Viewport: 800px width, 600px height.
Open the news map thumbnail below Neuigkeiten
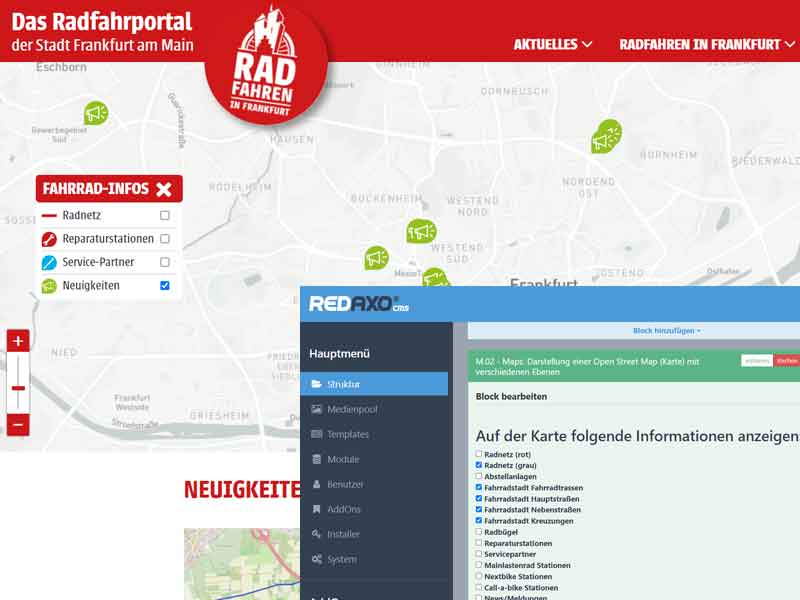[x=242, y=564]
